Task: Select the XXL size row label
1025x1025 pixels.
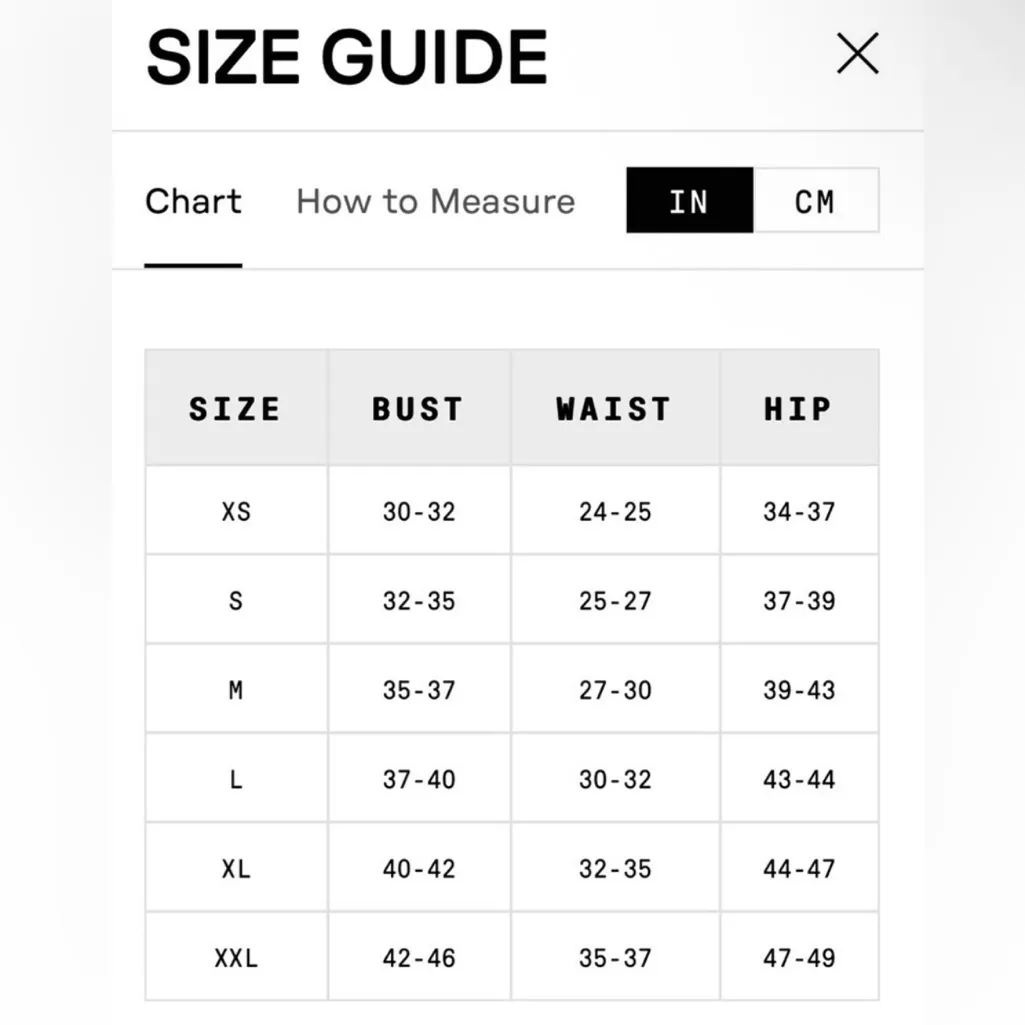Action: pyautogui.click(x=236, y=957)
